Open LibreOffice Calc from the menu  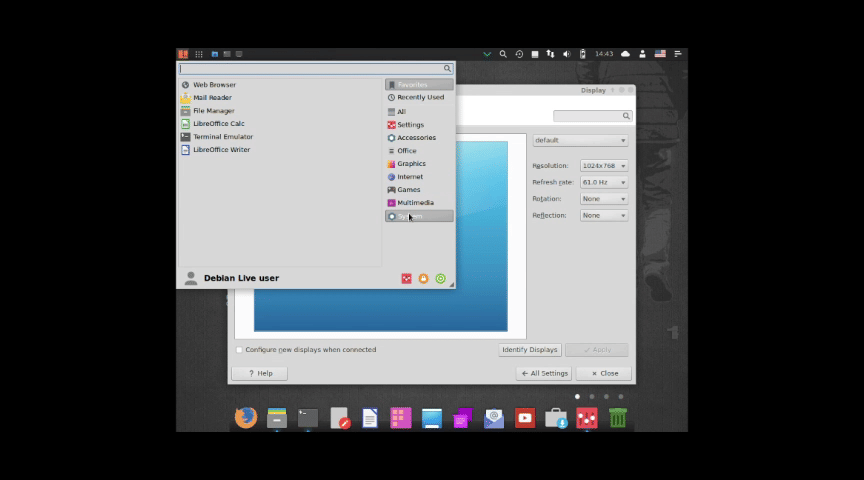tap(218, 124)
